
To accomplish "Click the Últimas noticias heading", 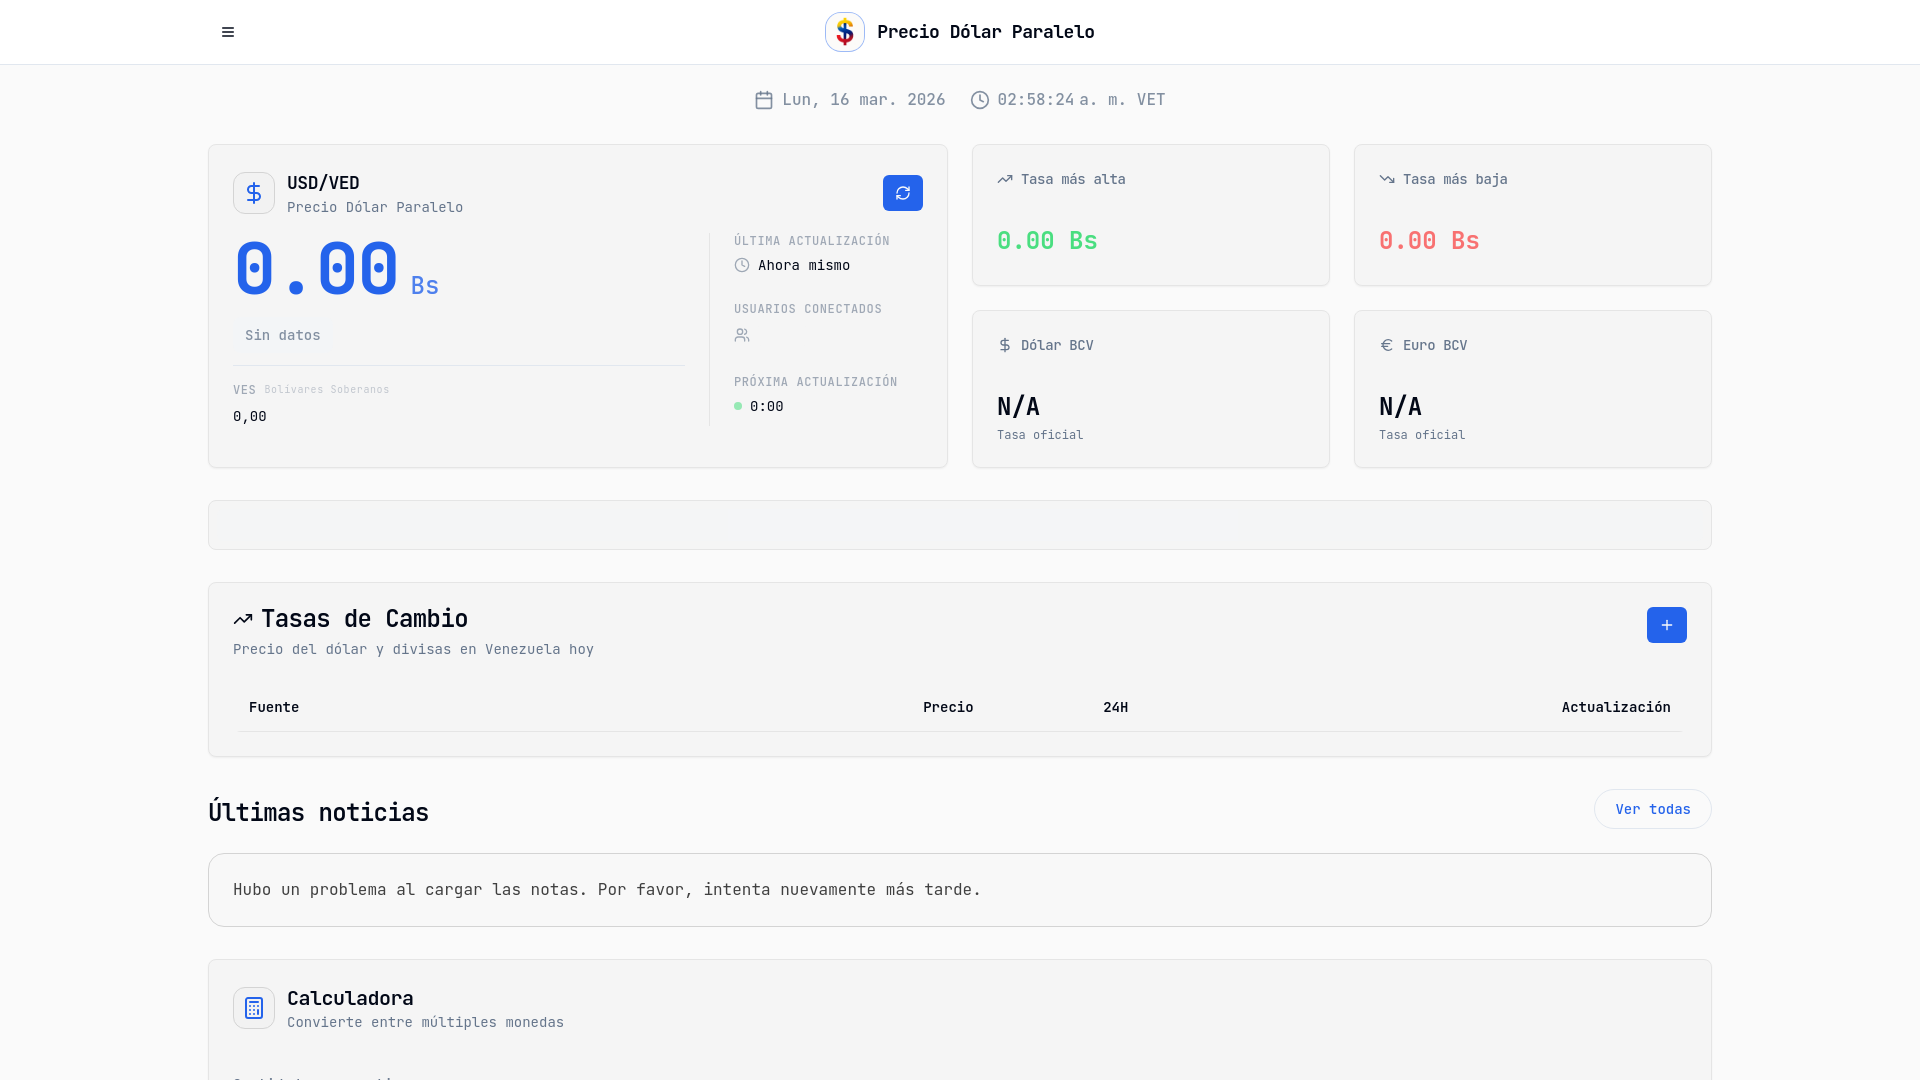I will (x=318, y=812).
